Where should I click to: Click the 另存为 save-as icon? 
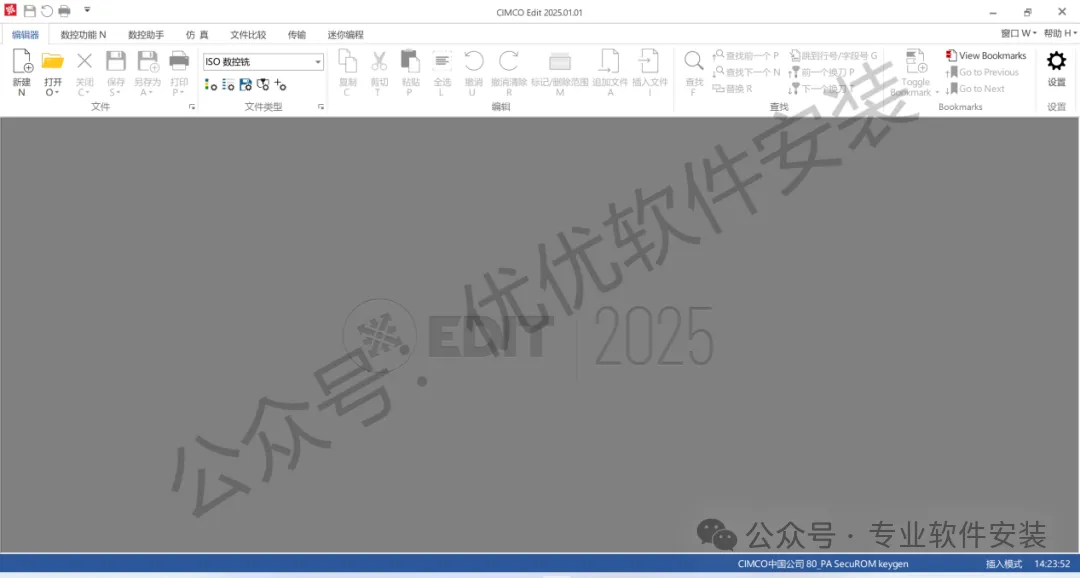pyautogui.click(x=147, y=61)
